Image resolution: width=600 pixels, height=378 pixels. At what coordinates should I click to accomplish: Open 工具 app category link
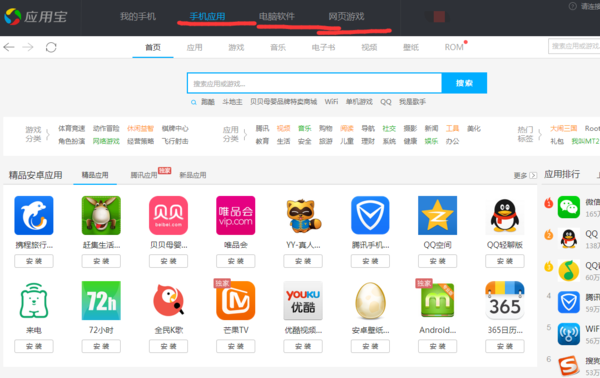(452, 129)
